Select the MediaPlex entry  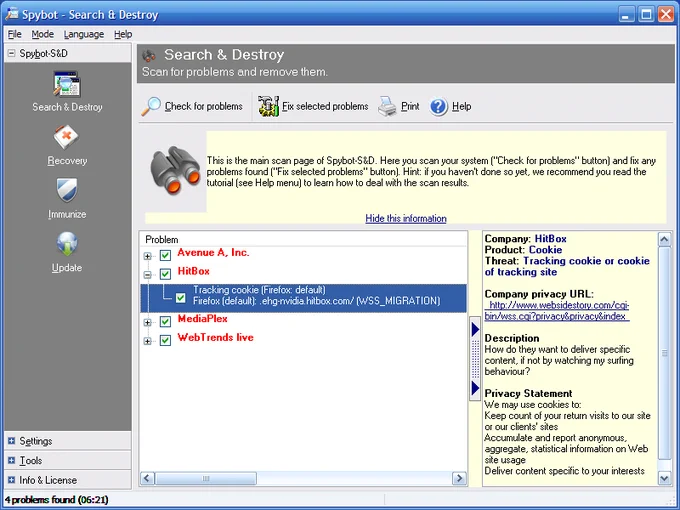click(203, 319)
